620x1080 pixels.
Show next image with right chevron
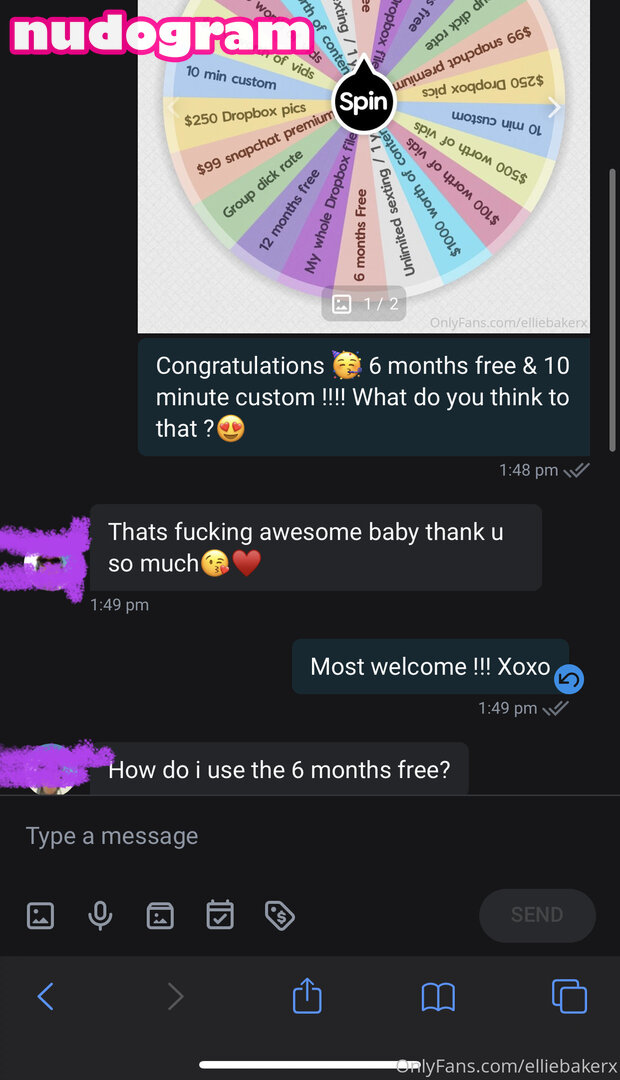[555, 107]
